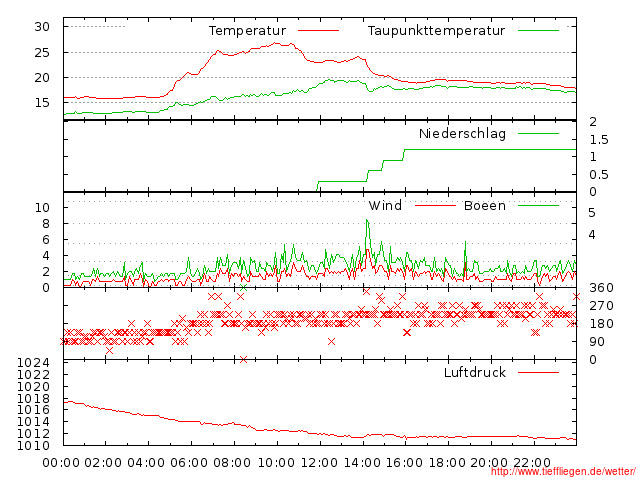The image size is (640, 480).
Task: Click the red wind legend line sample
Action: [435, 205]
